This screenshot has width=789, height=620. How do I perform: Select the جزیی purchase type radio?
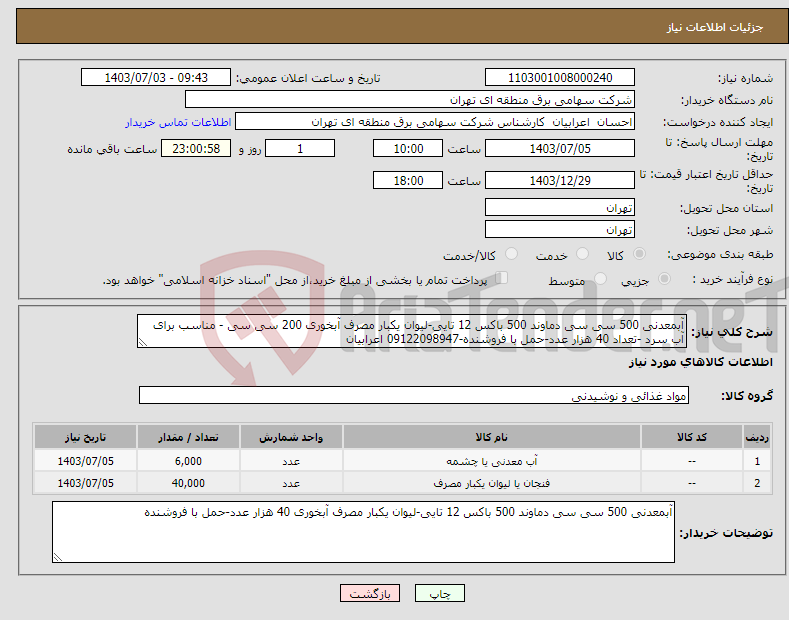(x=664, y=278)
